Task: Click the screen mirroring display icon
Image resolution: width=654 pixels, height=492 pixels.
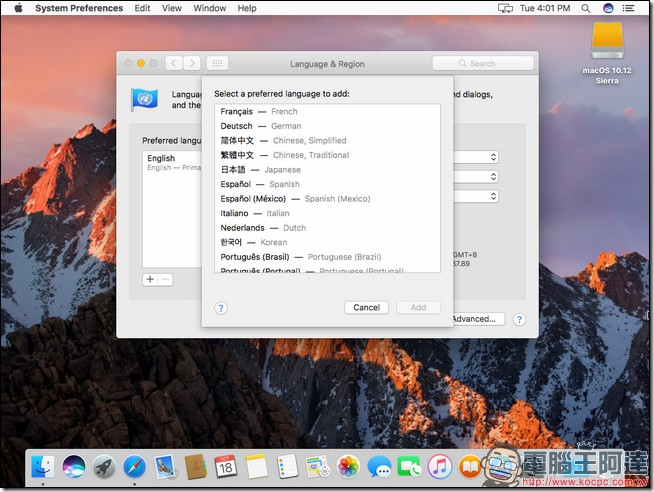Action: point(506,8)
